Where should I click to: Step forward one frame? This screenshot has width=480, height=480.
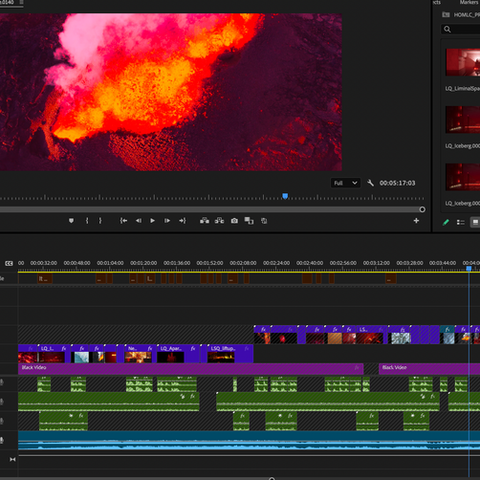(167, 221)
